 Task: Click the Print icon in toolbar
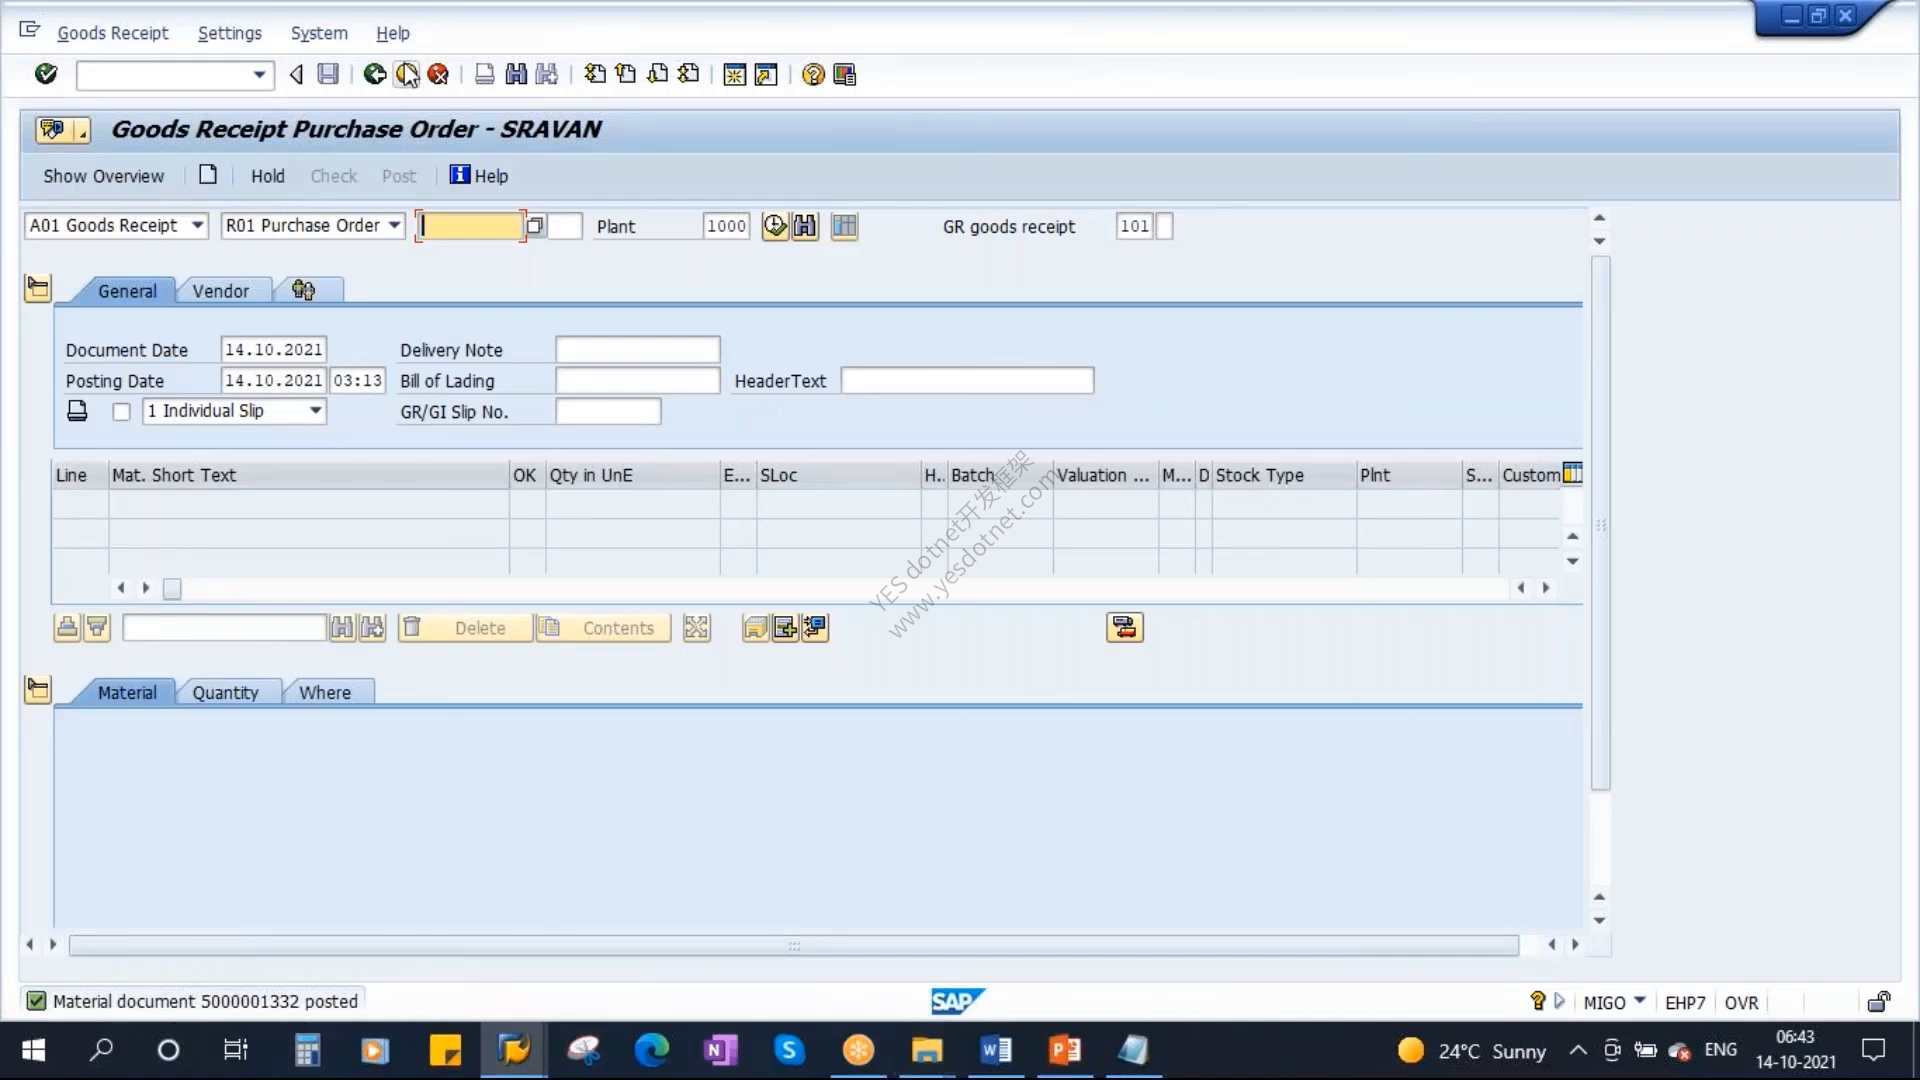(484, 74)
